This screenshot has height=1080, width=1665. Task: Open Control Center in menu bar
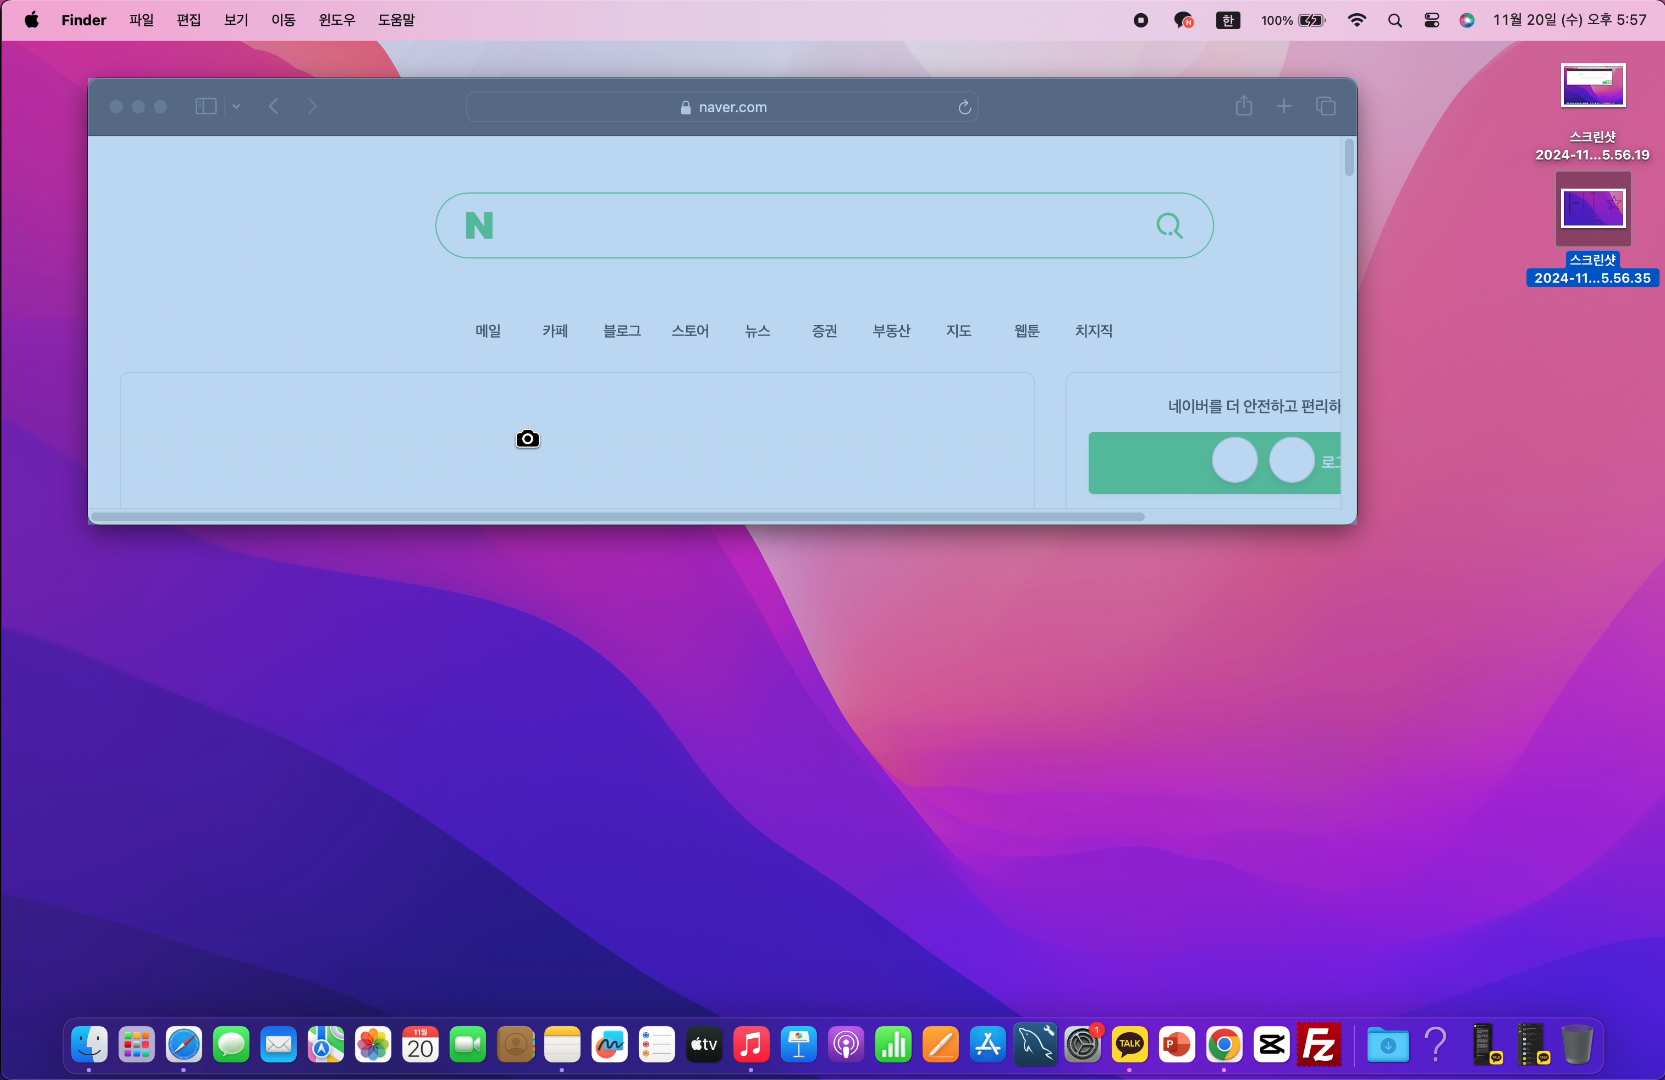pyautogui.click(x=1432, y=20)
